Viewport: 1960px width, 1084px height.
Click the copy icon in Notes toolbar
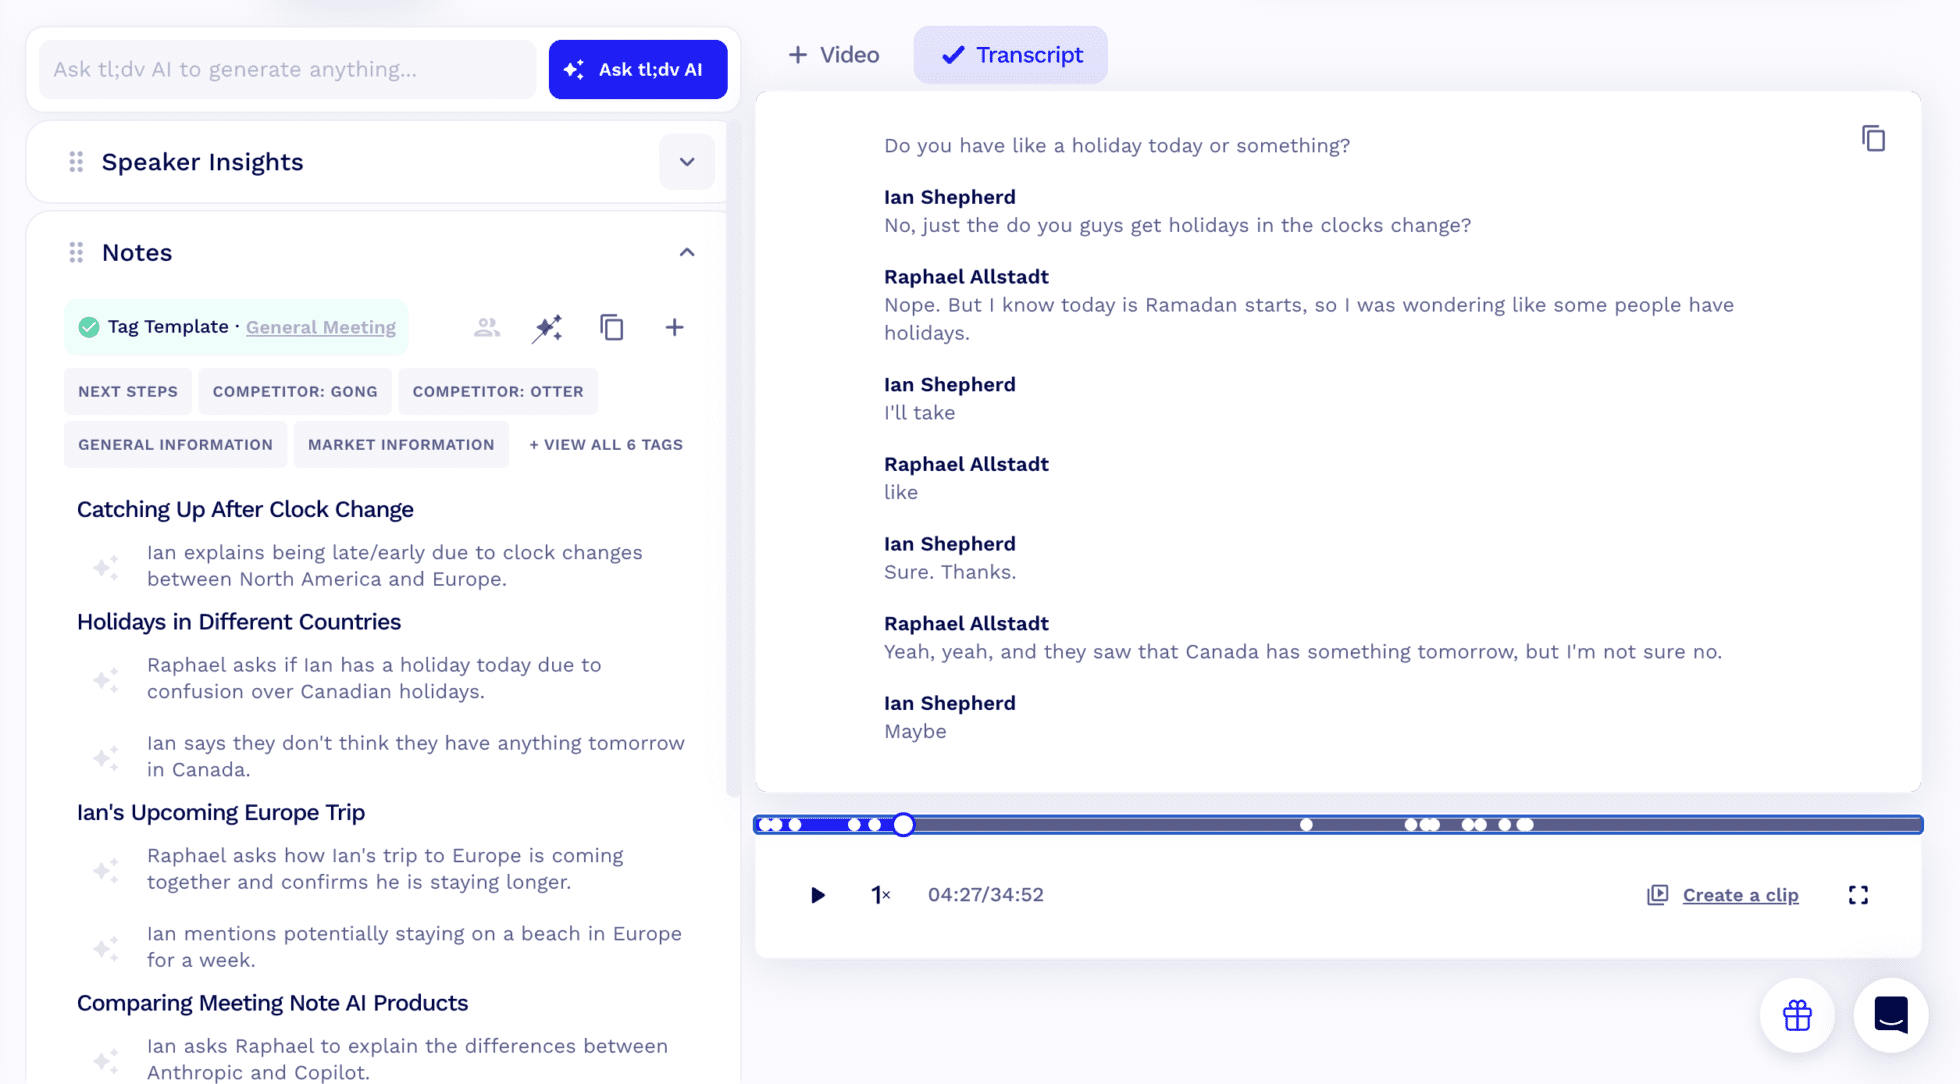612,326
